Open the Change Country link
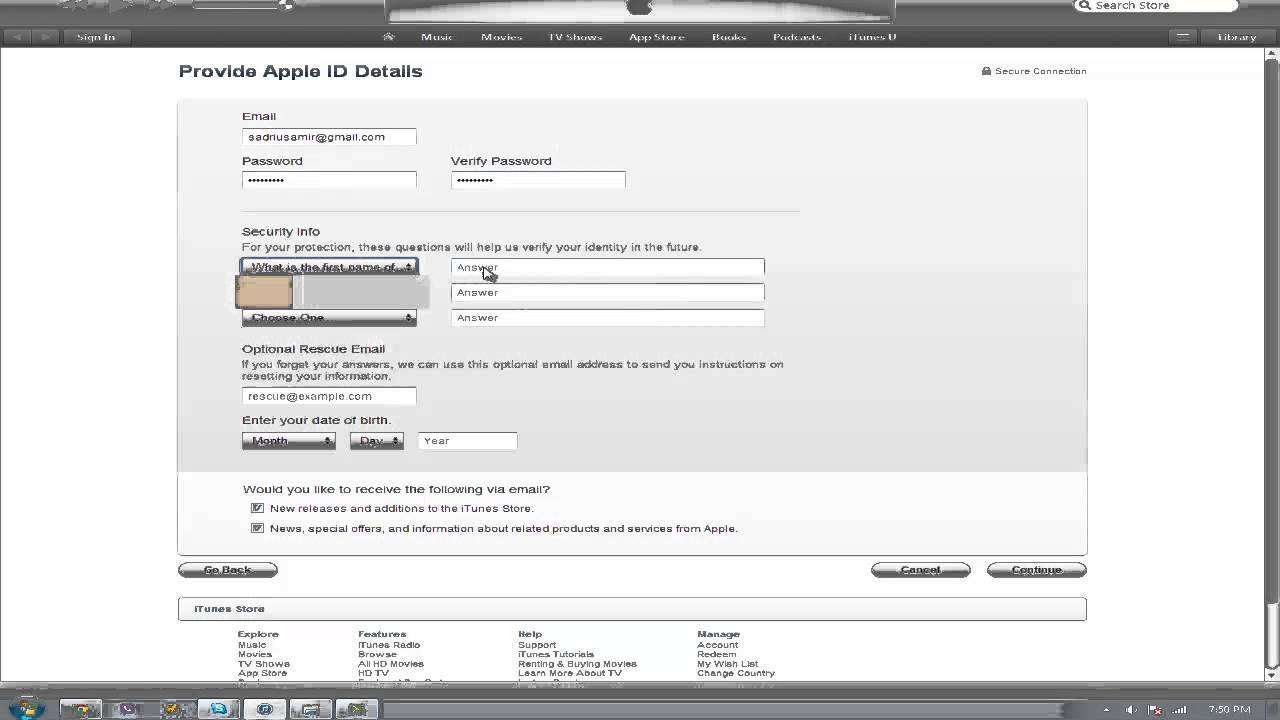 point(736,673)
